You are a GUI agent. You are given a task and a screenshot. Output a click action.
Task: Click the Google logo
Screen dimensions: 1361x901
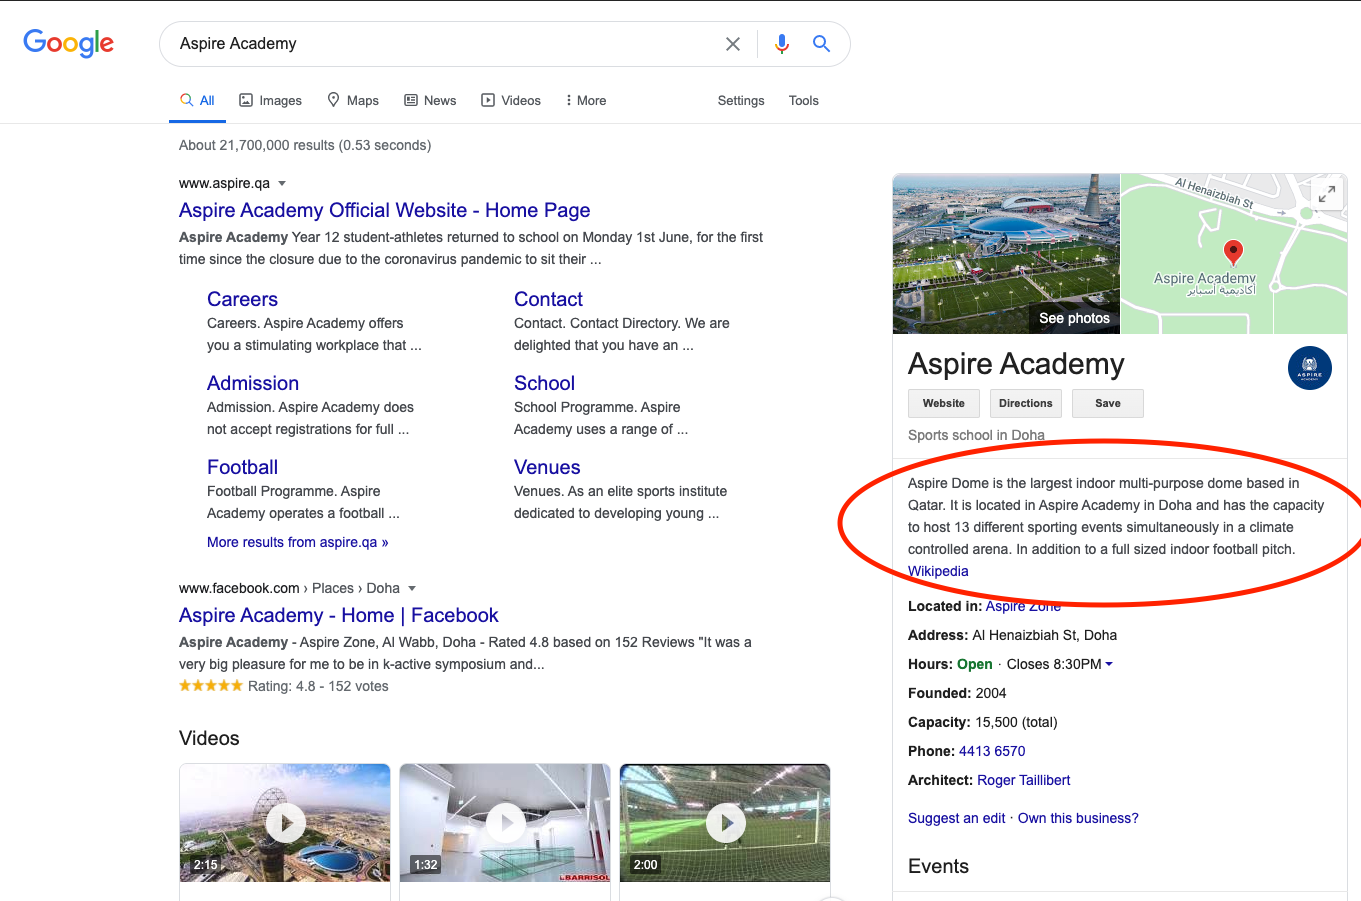point(69,43)
